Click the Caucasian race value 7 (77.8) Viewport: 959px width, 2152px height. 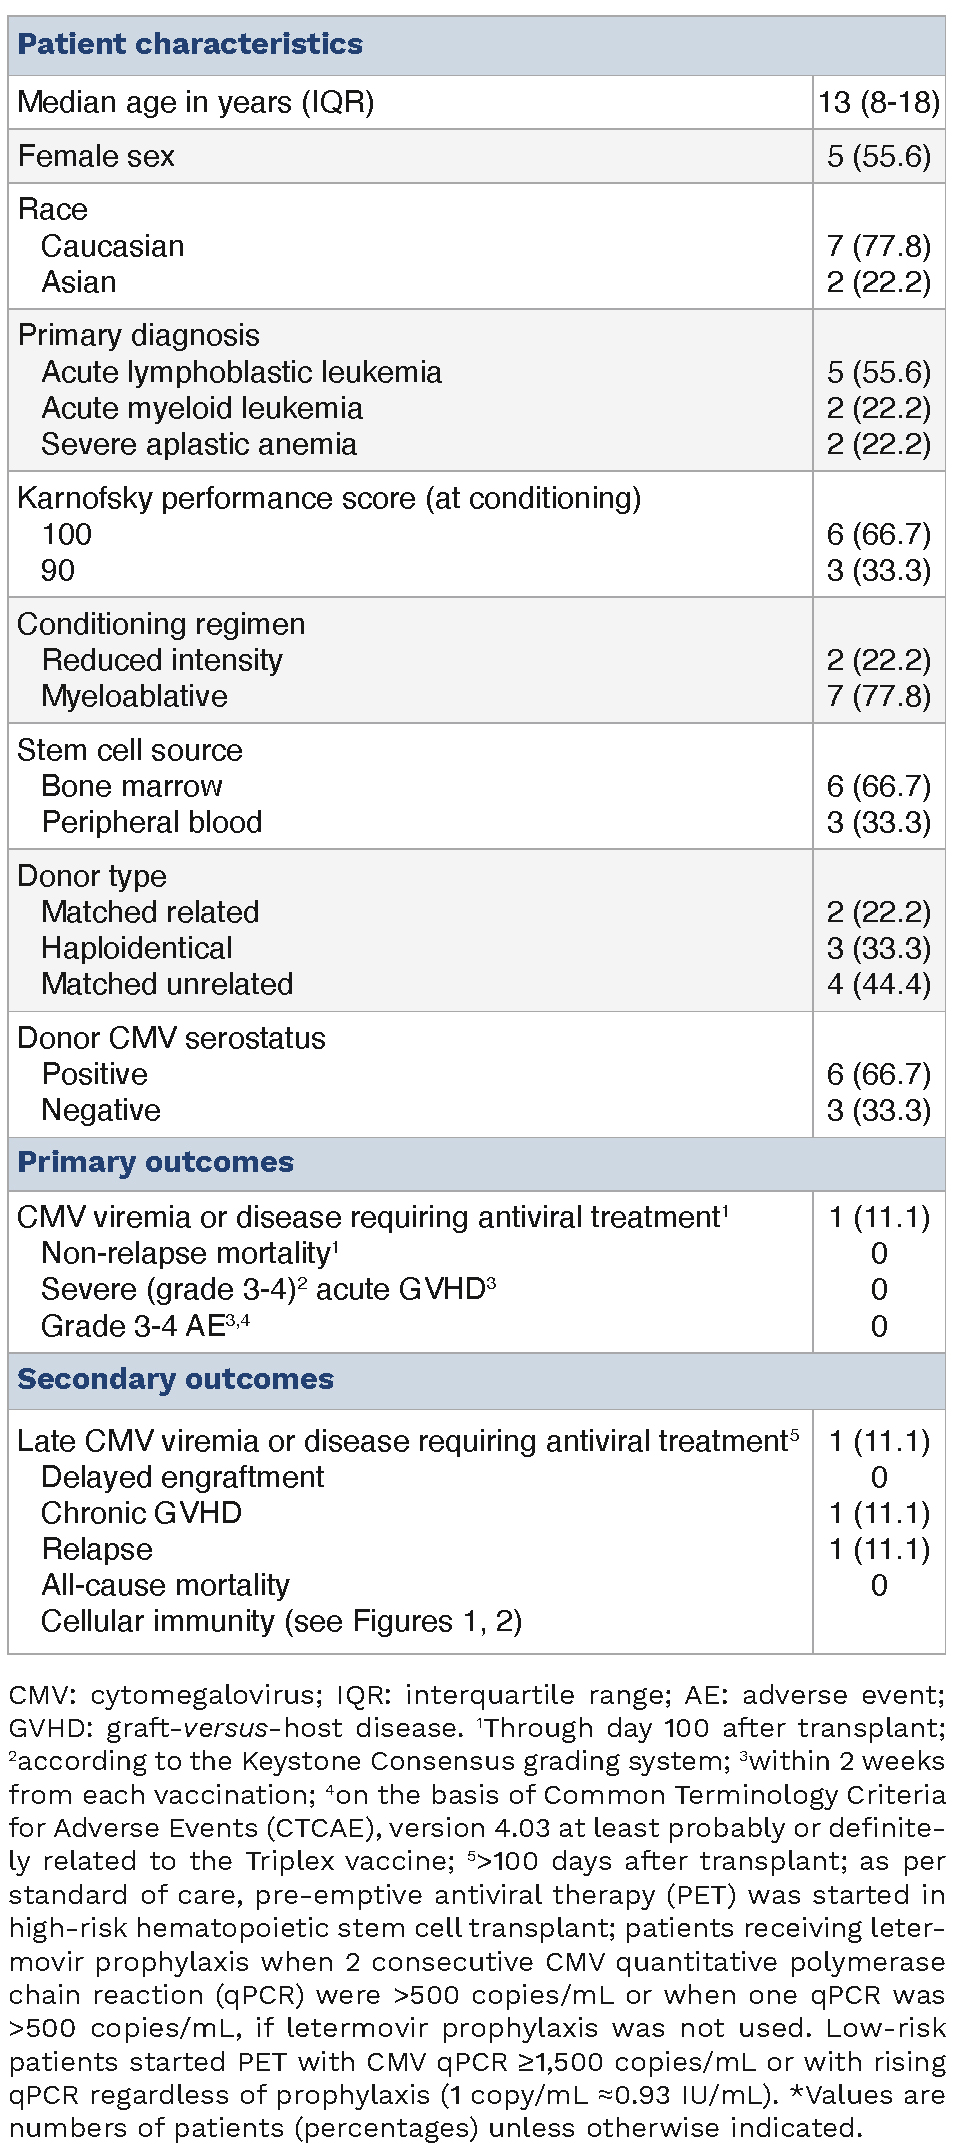(x=879, y=247)
